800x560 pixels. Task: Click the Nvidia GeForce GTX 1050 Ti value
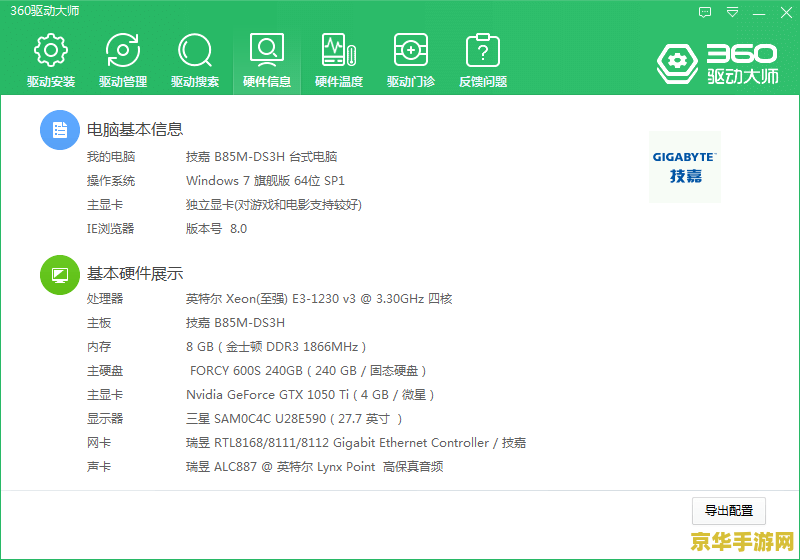(x=310, y=395)
